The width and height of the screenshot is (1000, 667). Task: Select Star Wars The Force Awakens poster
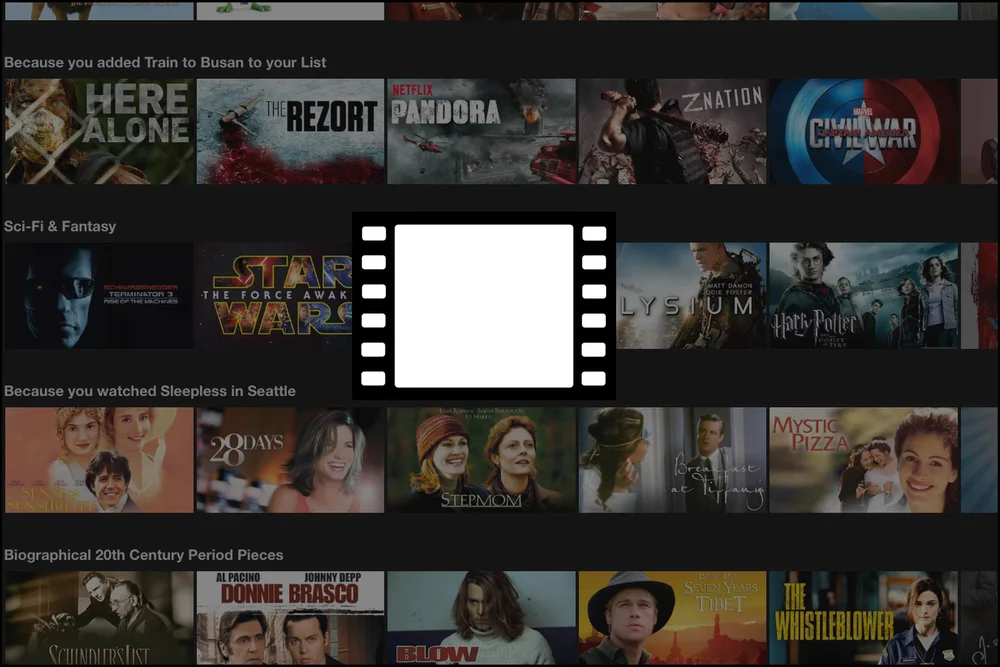coord(274,295)
